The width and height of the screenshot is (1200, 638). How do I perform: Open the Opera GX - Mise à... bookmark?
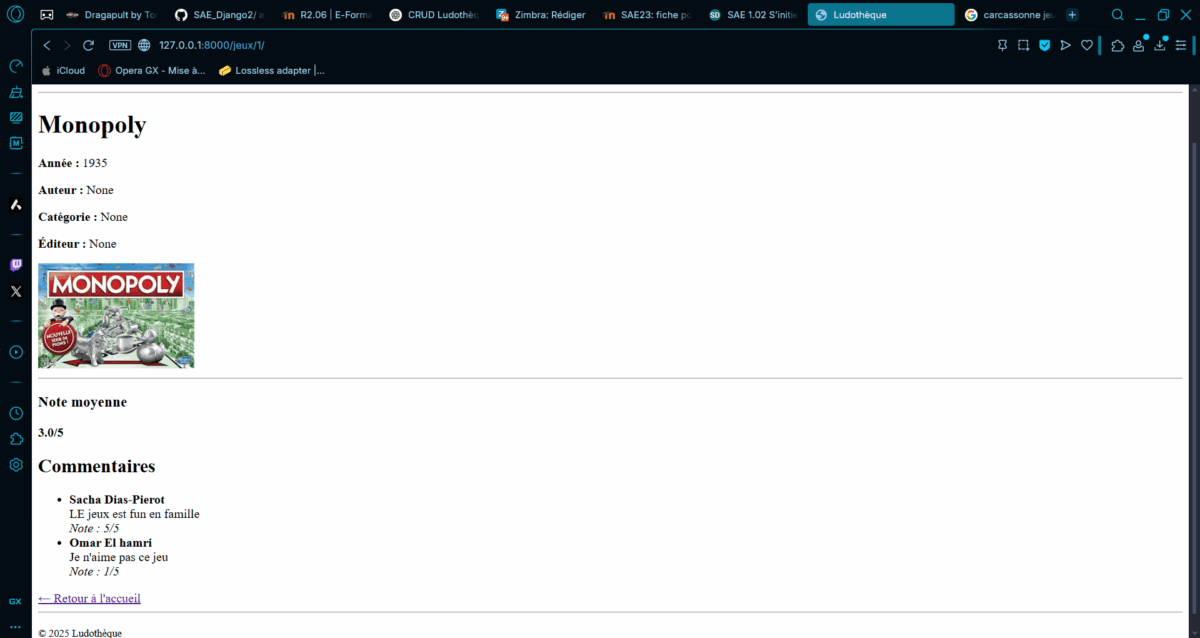(152, 70)
